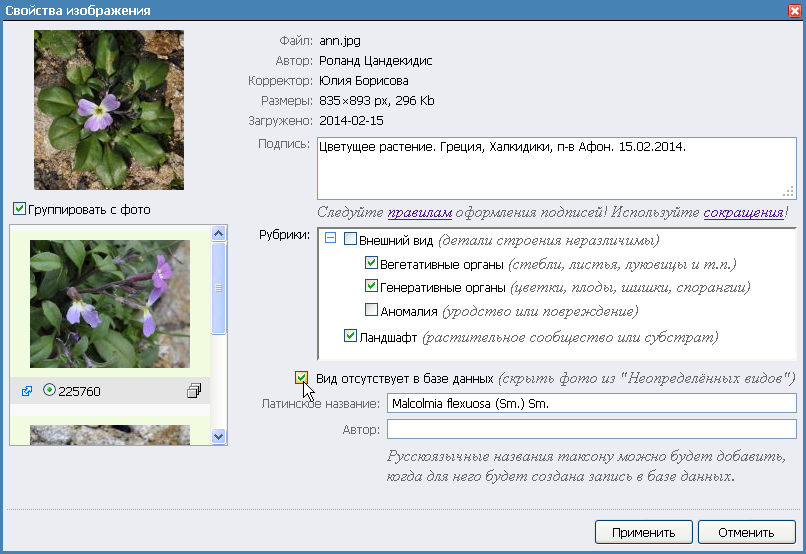Select radio button for photo 225760

tap(49, 391)
